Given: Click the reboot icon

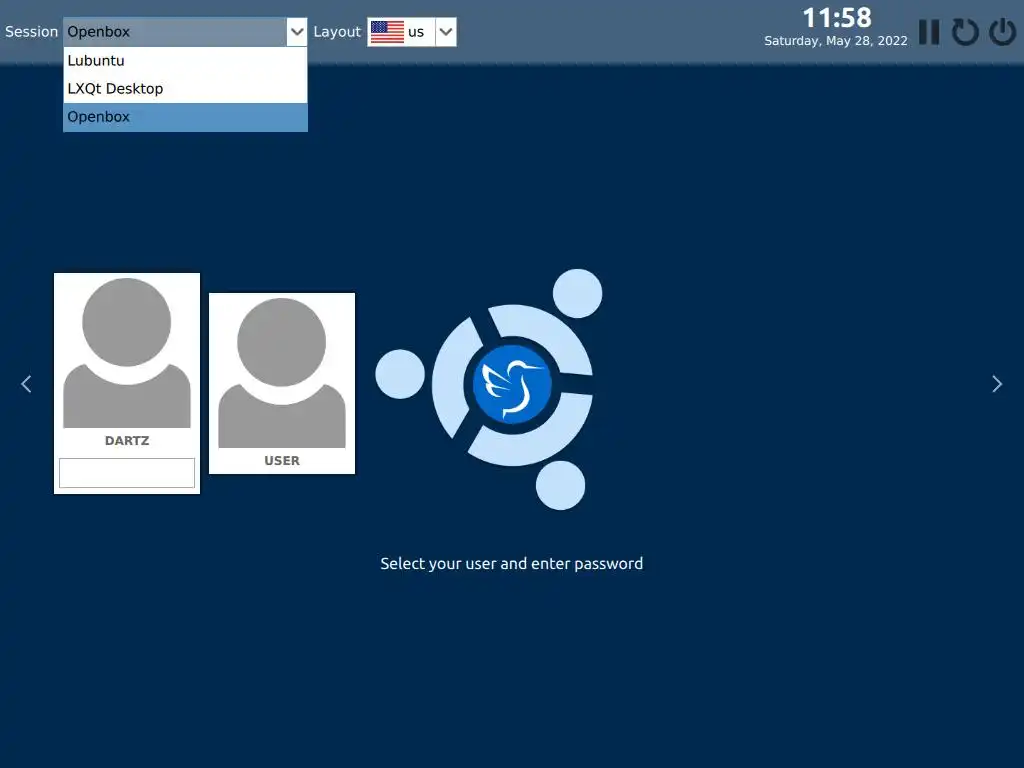Looking at the screenshot, I should tap(965, 32).
